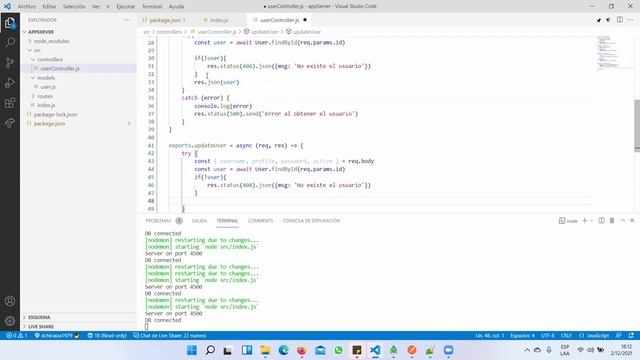Switch to the index.js editor tab
The image size is (640, 360).
tap(220, 20)
